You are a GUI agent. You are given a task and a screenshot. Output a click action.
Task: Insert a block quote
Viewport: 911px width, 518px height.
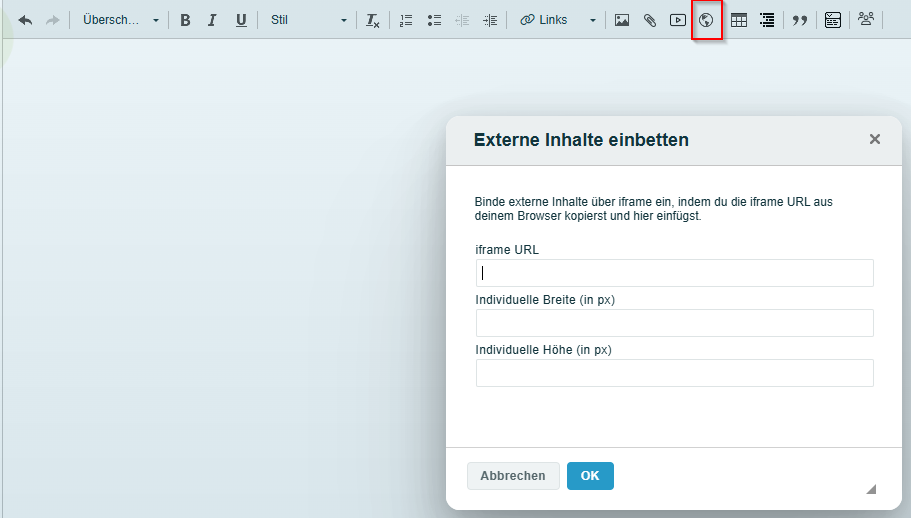[x=800, y=20]
